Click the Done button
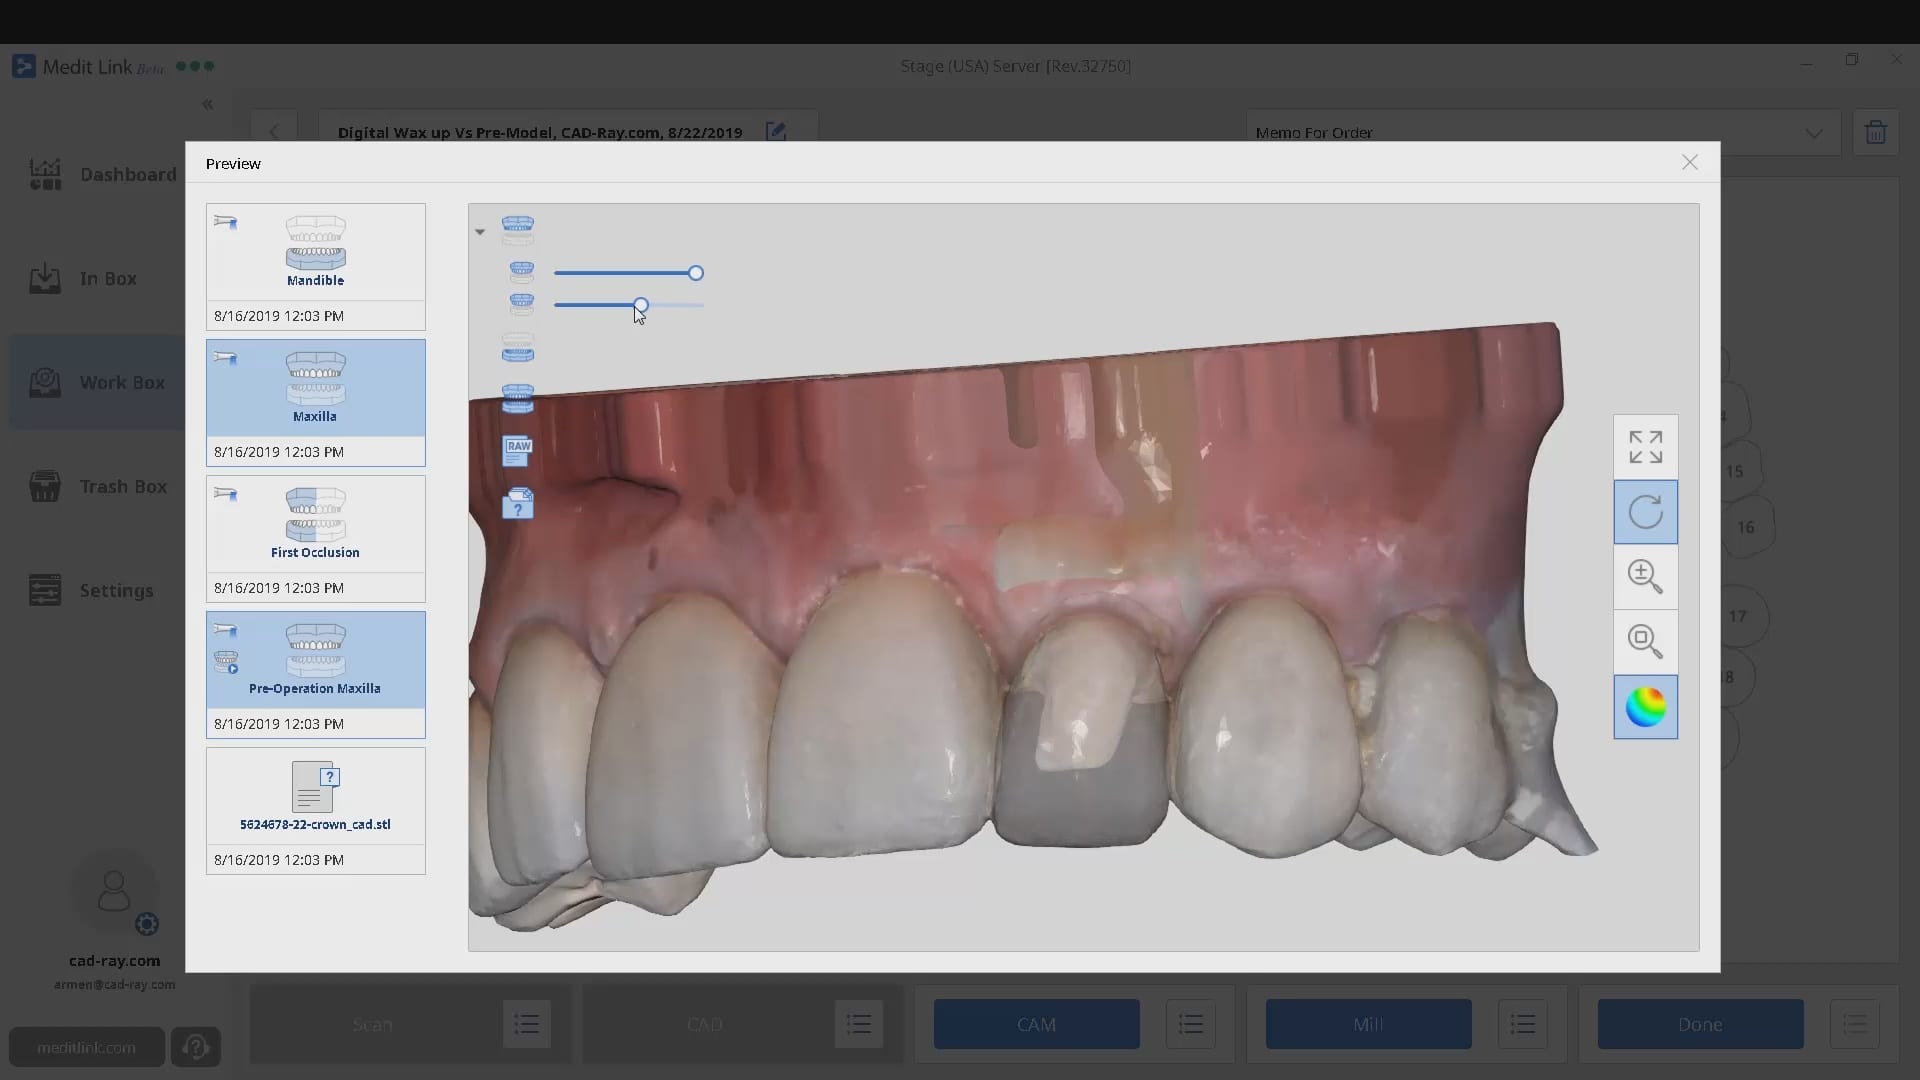This screenshot has height=1080, width=1920. tap(1699, 1024)
